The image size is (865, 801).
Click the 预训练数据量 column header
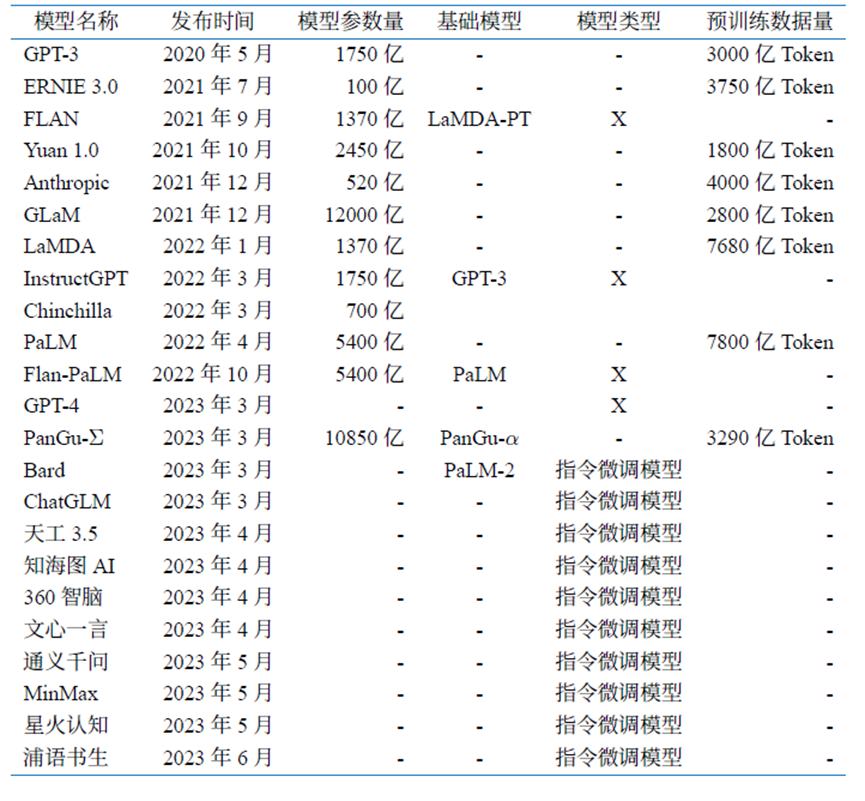point(770,22)
